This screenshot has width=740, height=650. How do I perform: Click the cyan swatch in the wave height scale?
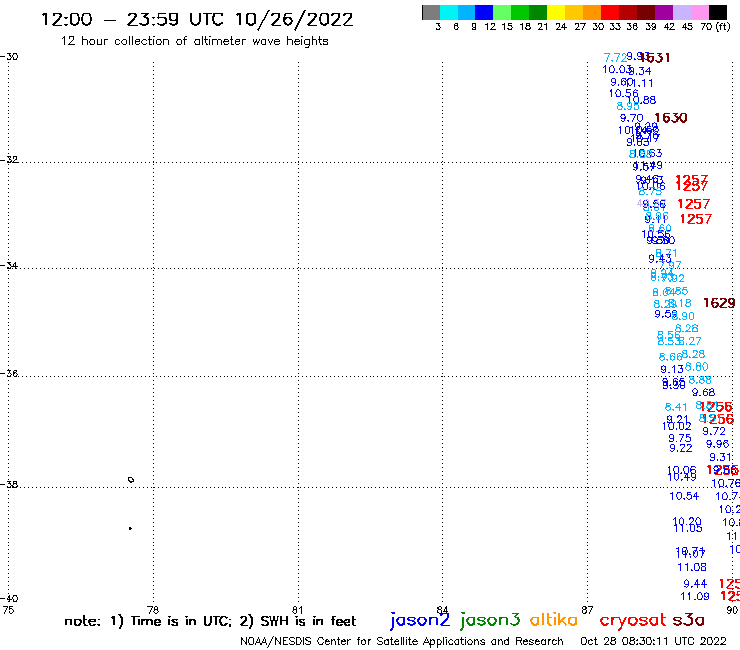pyautogui.click(x=448, y=12)
